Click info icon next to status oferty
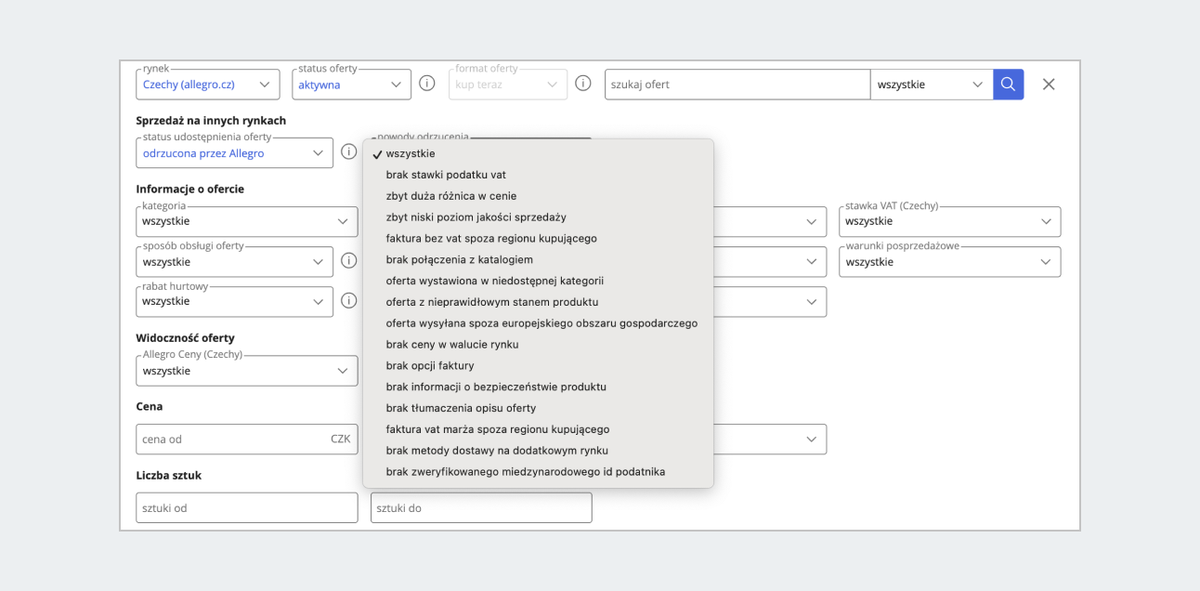The image size is (1200, 591). [427, 84]
